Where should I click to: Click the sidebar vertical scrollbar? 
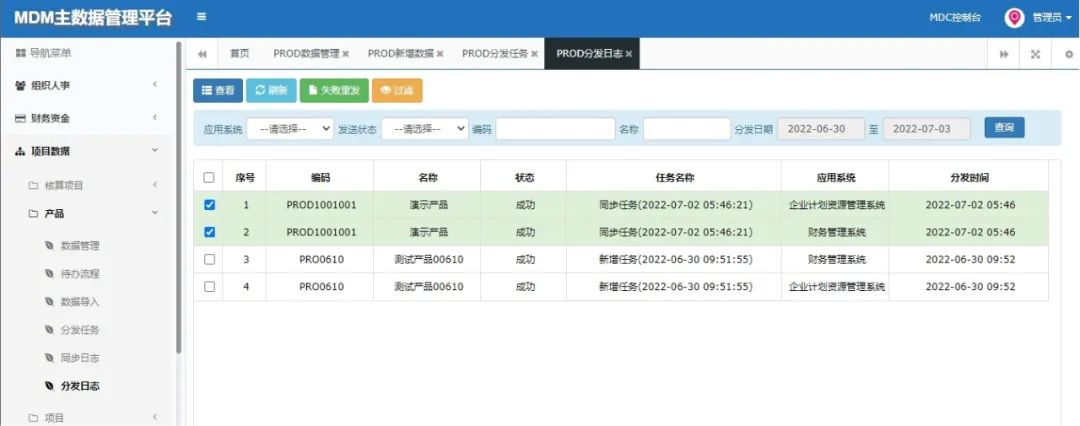click(179, 196)
